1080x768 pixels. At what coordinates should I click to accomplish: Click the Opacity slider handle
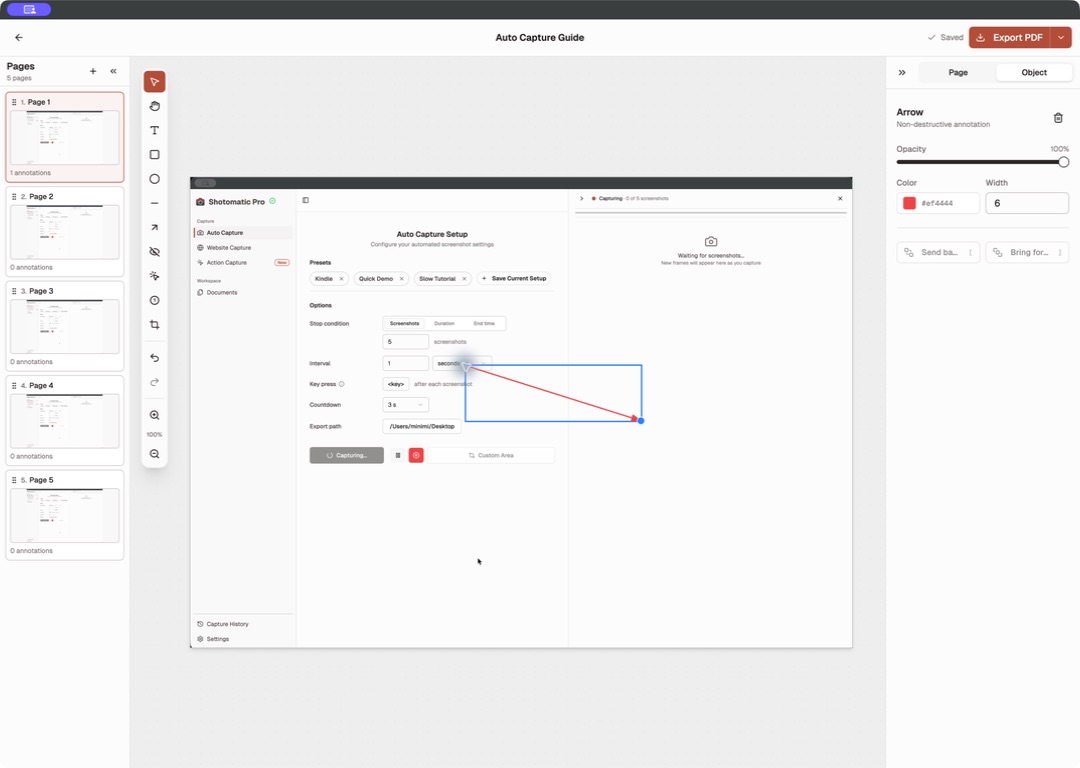[x=1063, y=162]
